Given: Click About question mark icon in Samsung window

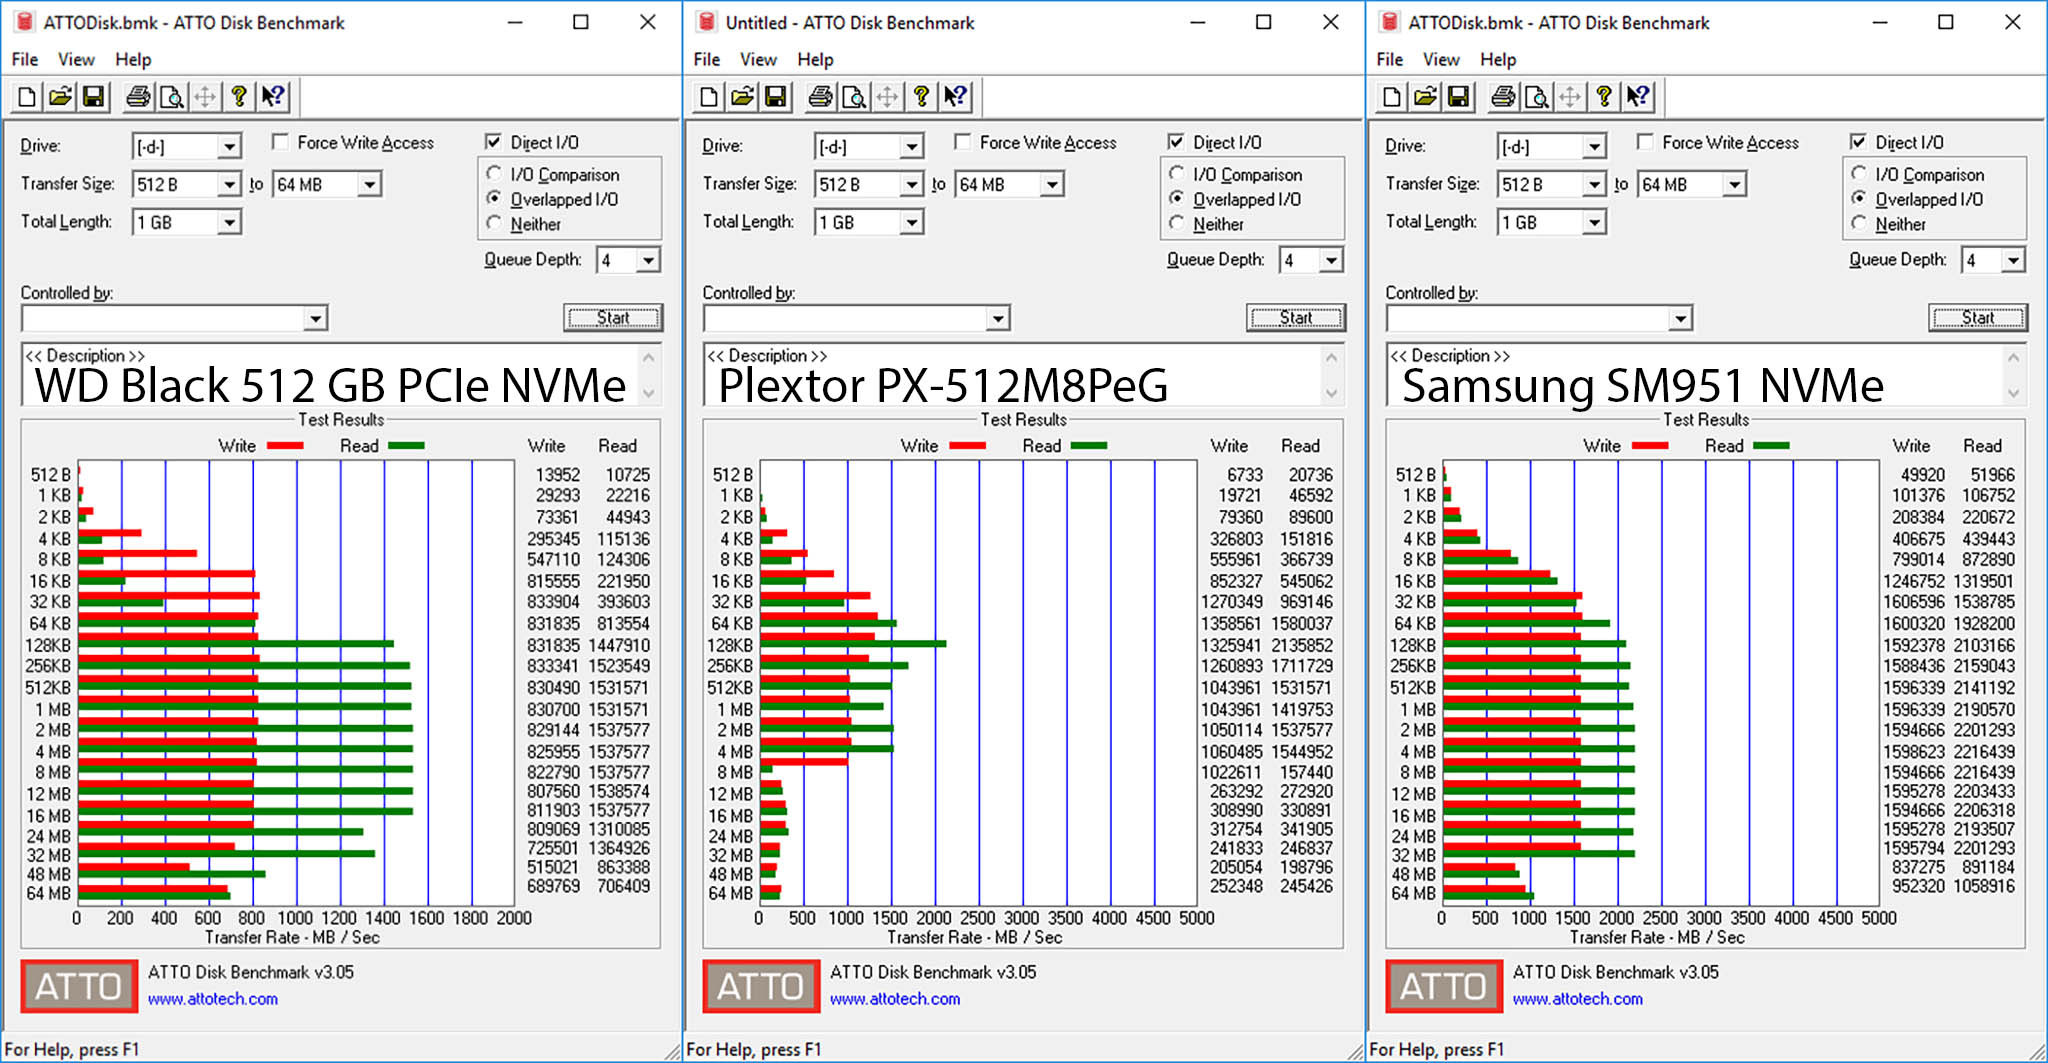Looking at the screenshot, I should (x=1604, y=97).
